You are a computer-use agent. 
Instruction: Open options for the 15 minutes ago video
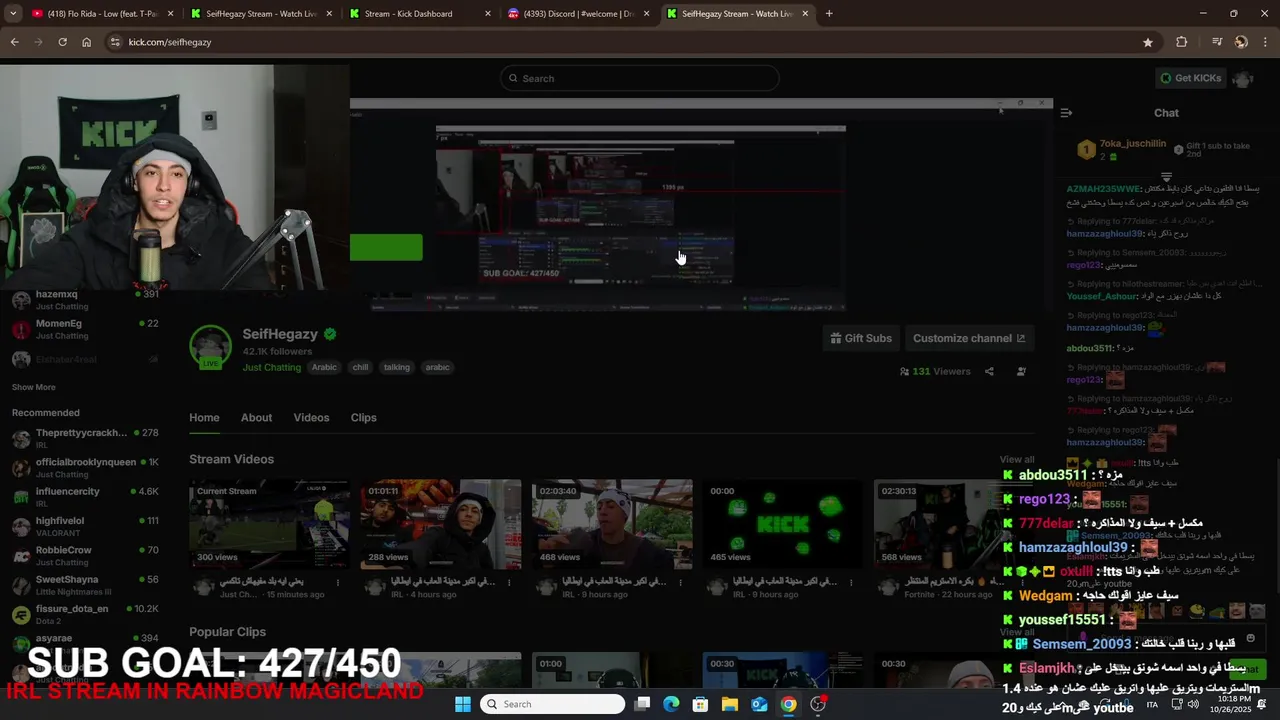coord(338,582)
